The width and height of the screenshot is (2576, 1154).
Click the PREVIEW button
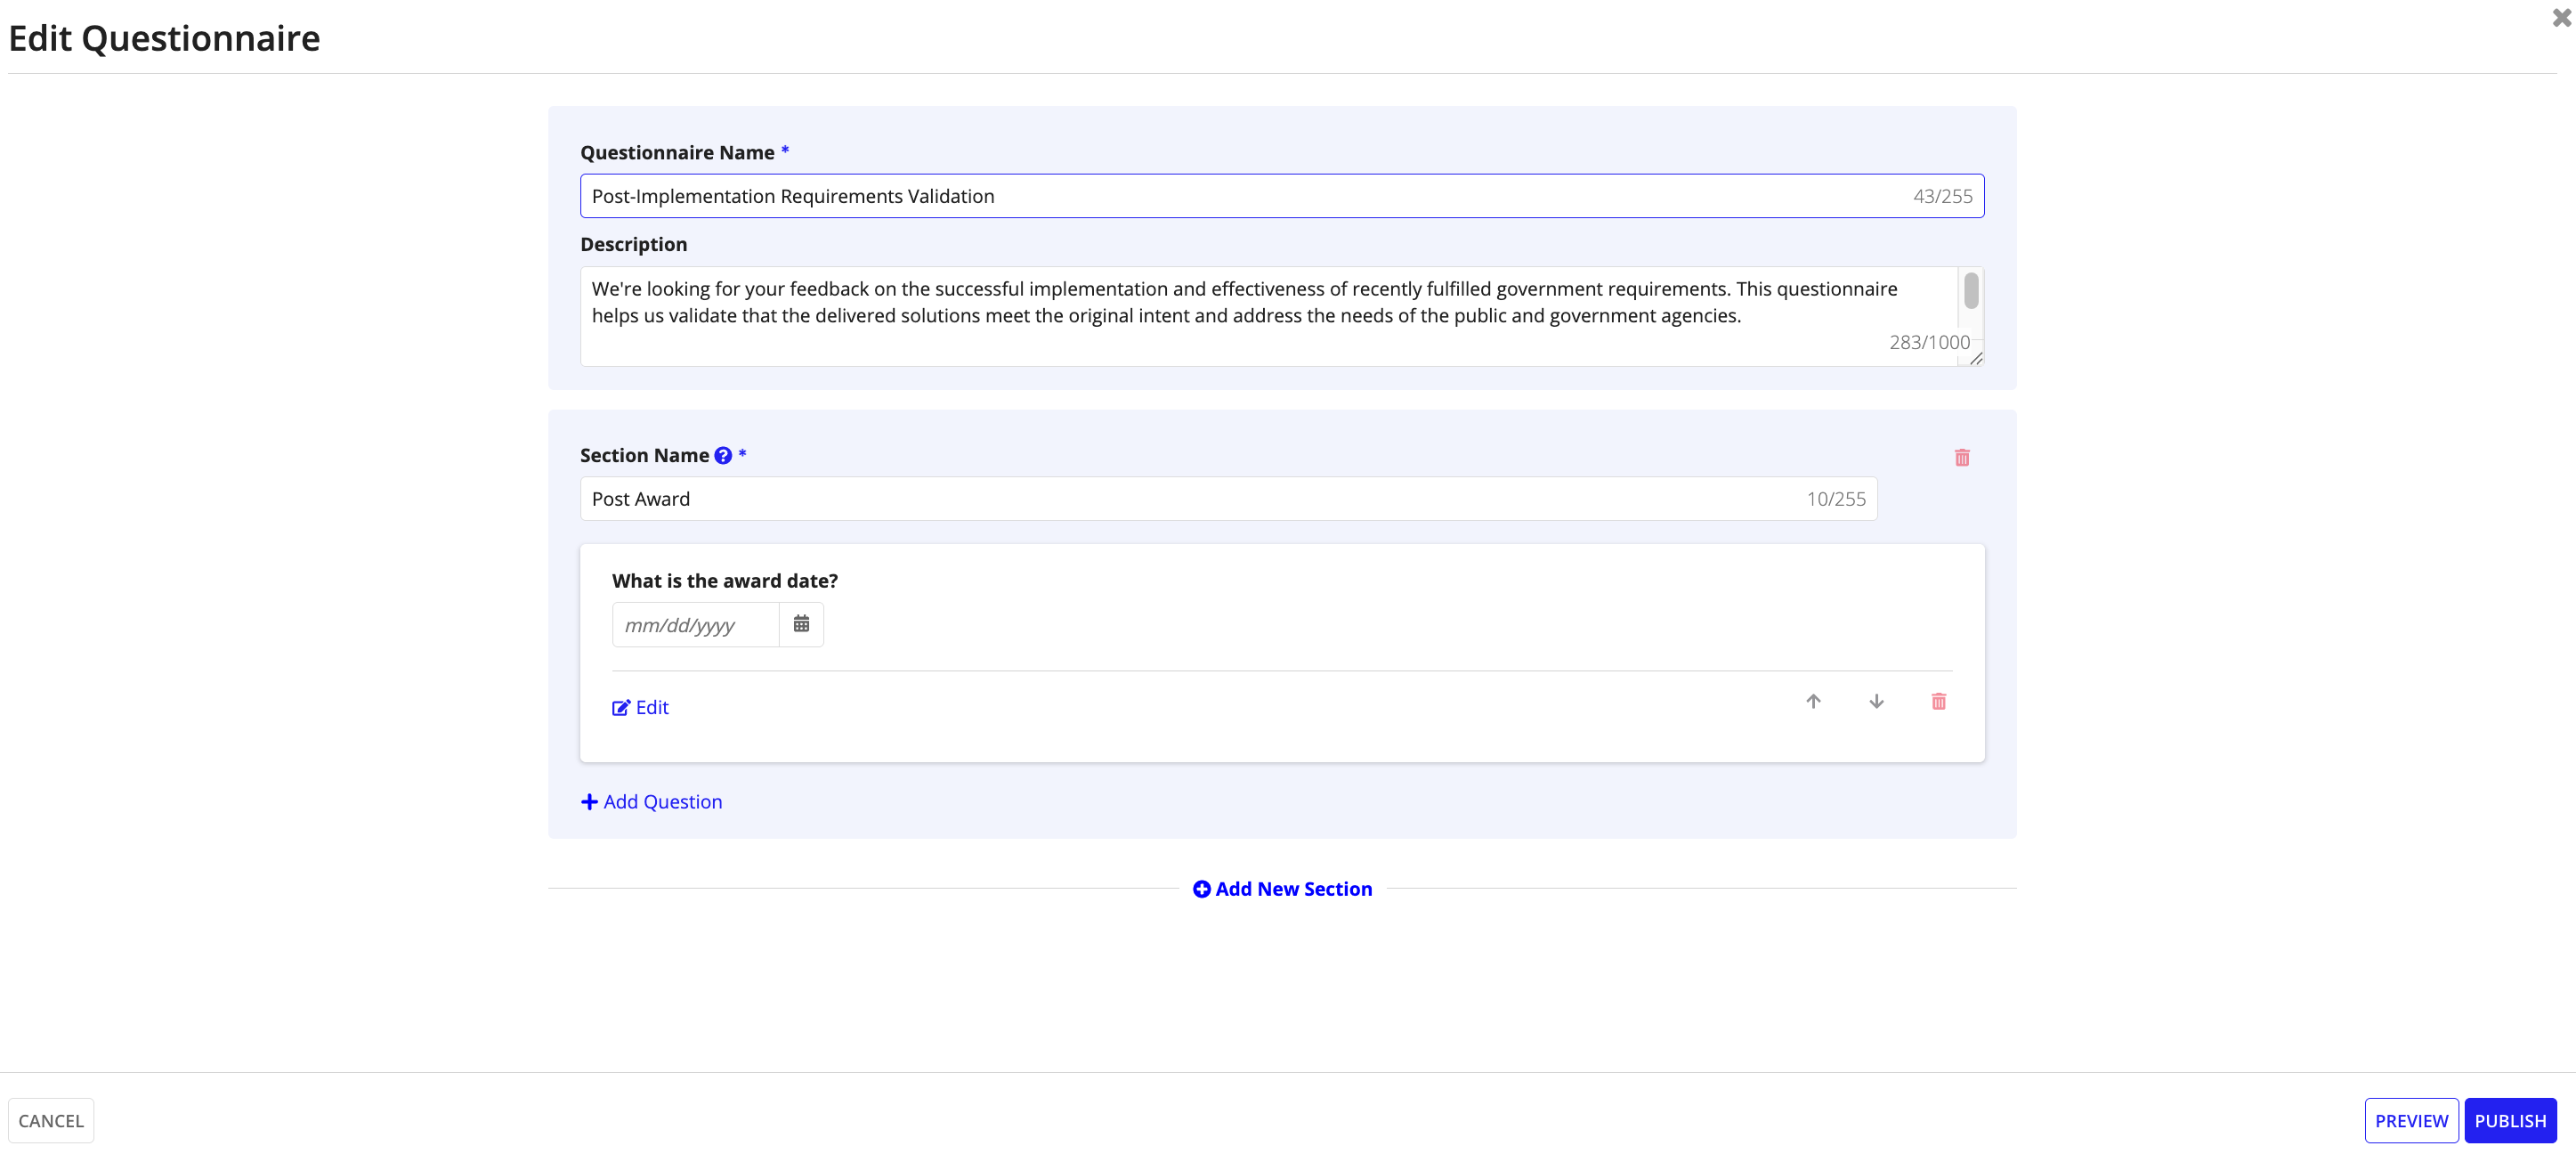[x=2411, y=1121]
